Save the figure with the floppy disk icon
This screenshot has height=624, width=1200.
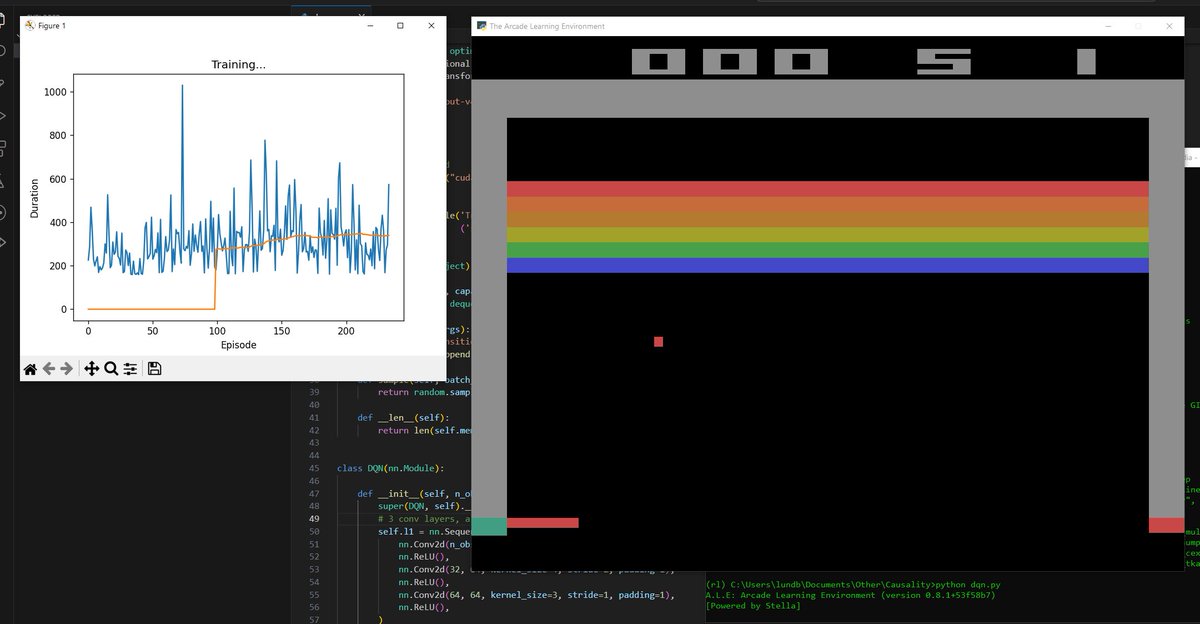(x=154, y=369)
